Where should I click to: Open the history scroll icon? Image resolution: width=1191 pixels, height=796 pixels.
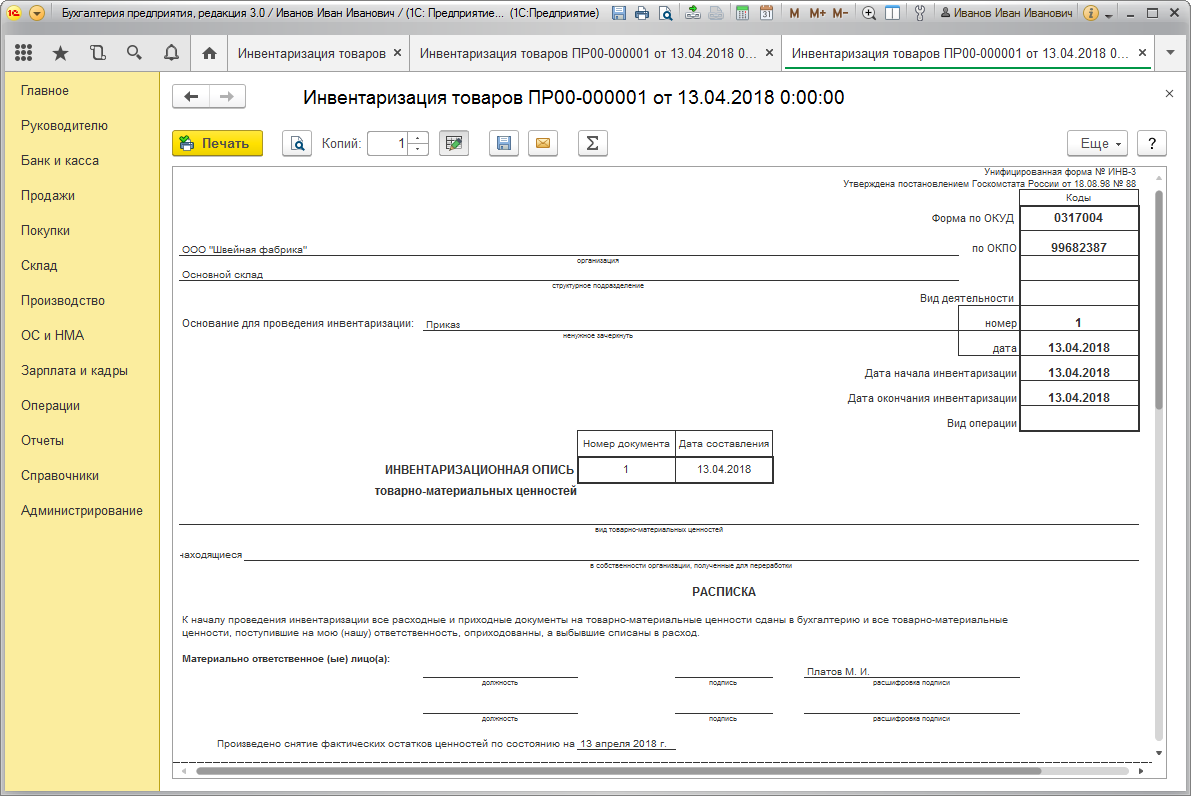click(97, 53)
